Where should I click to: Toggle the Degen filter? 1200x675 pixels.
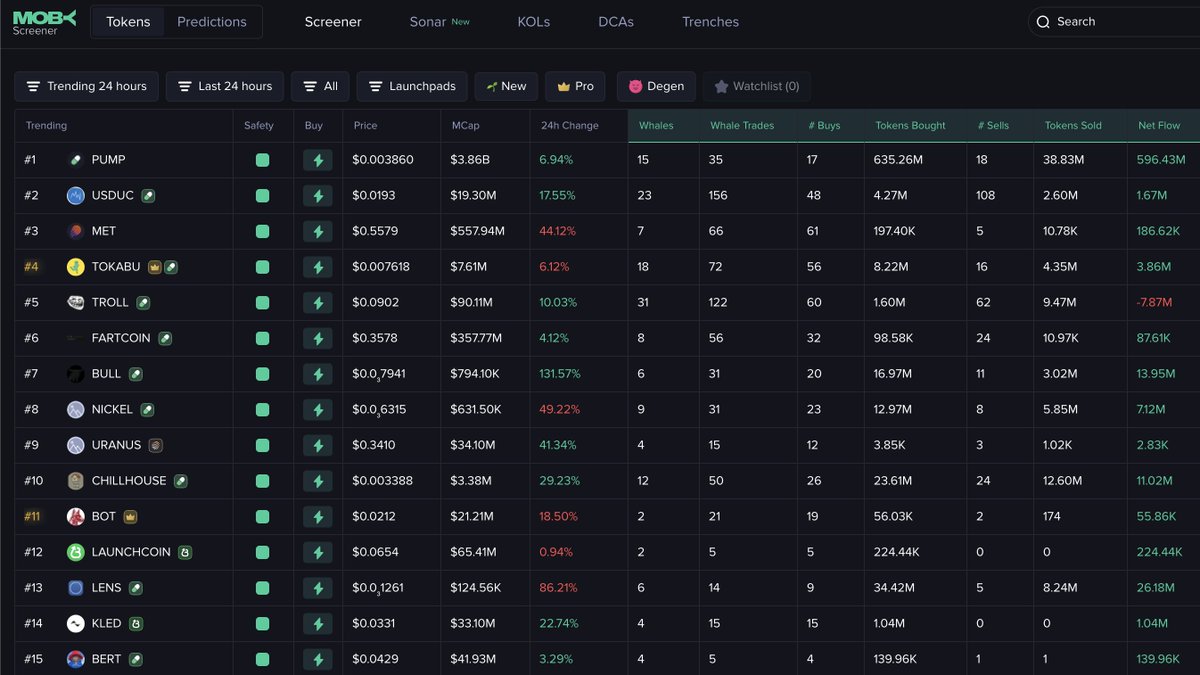[x=656, y=86]
